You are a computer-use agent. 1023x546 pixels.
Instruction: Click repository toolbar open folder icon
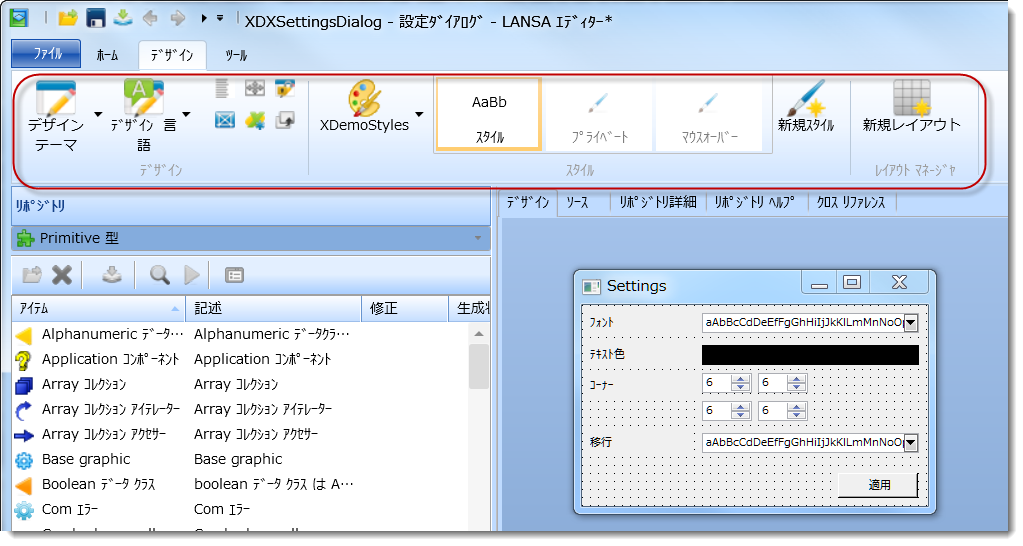(31, 275)
